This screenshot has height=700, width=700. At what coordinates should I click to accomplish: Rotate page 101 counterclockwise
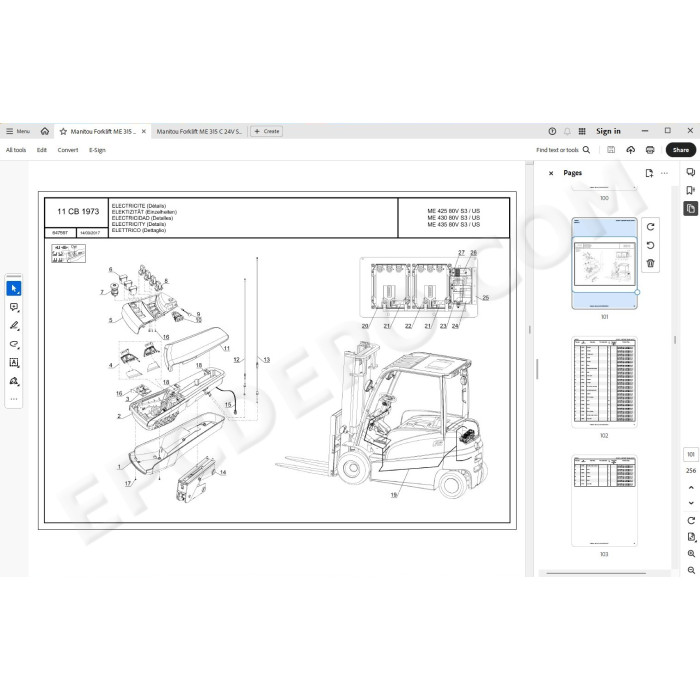(x=650, y=245)
